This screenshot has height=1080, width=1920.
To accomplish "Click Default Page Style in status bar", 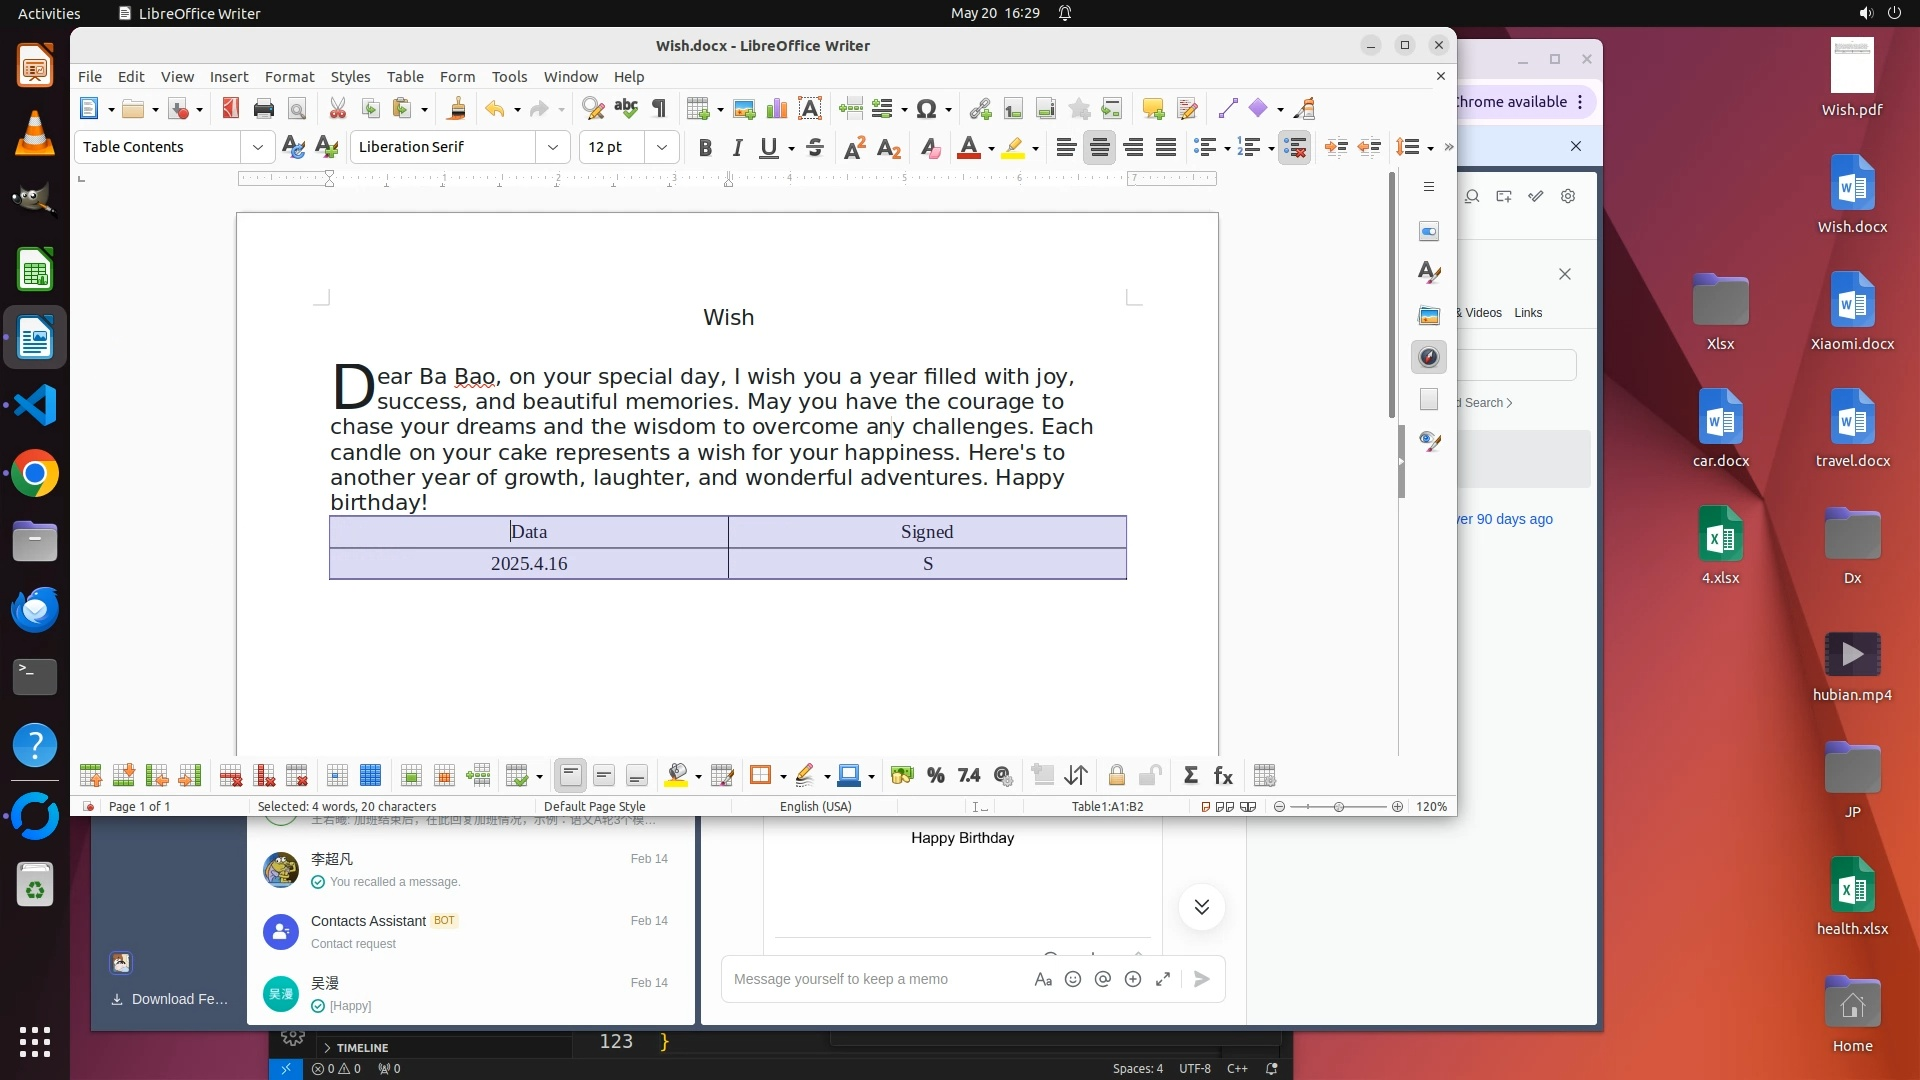I will (594, 807).
